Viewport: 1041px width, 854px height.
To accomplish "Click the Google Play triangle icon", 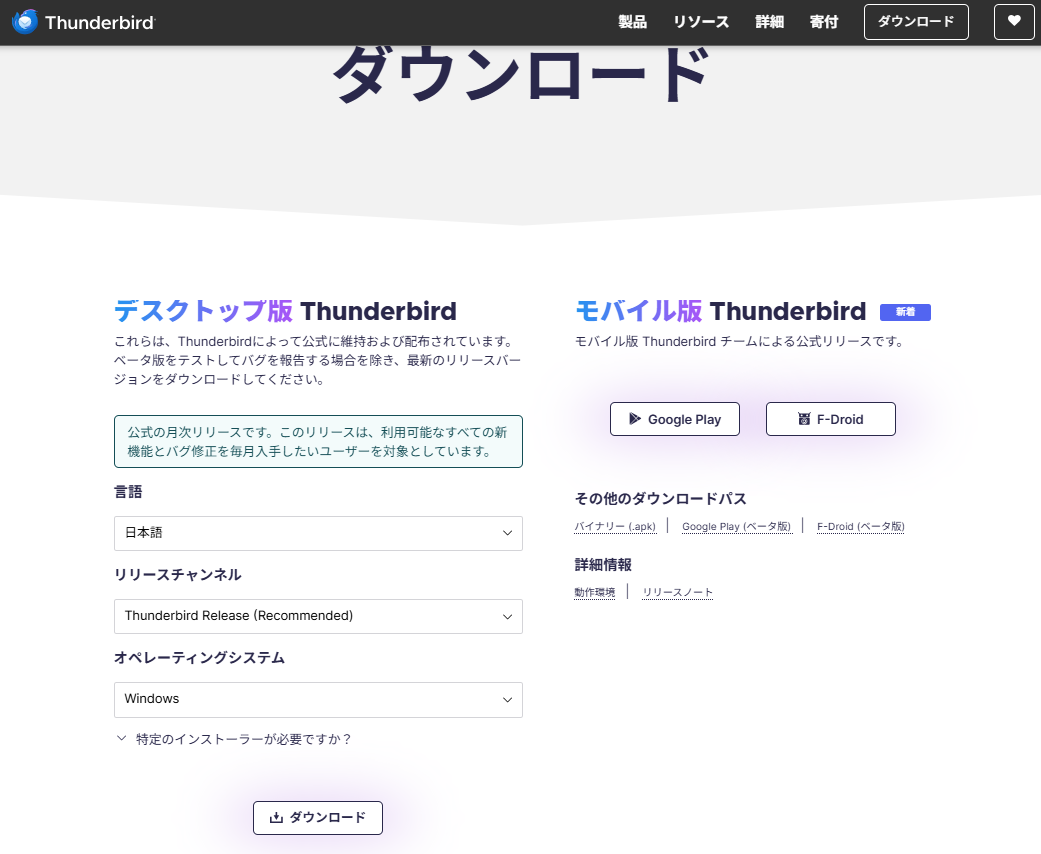I will [x=635, y=419].
